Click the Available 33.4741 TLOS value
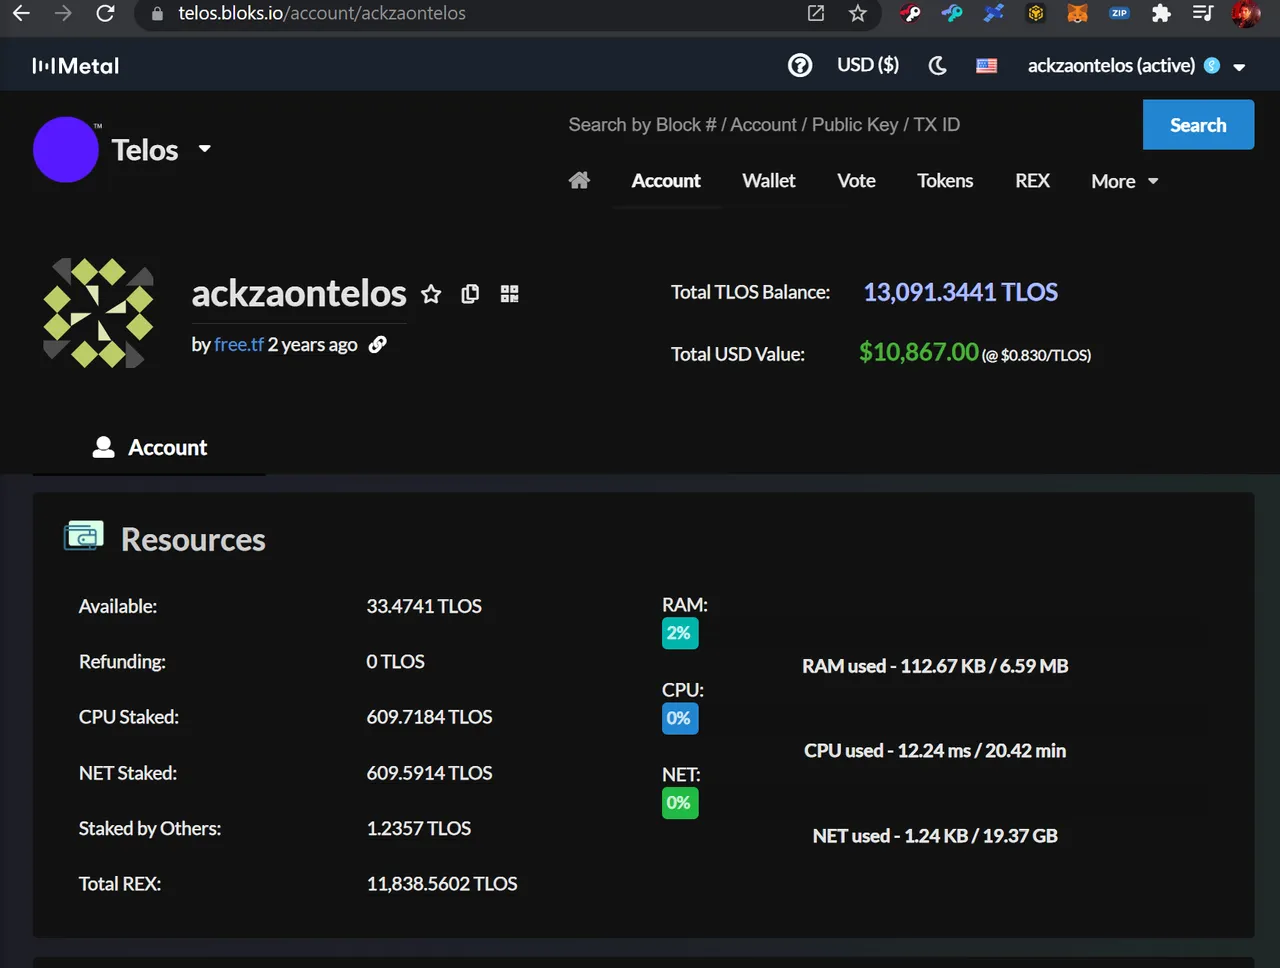The image size is (1280, 968). pos(424,606)
